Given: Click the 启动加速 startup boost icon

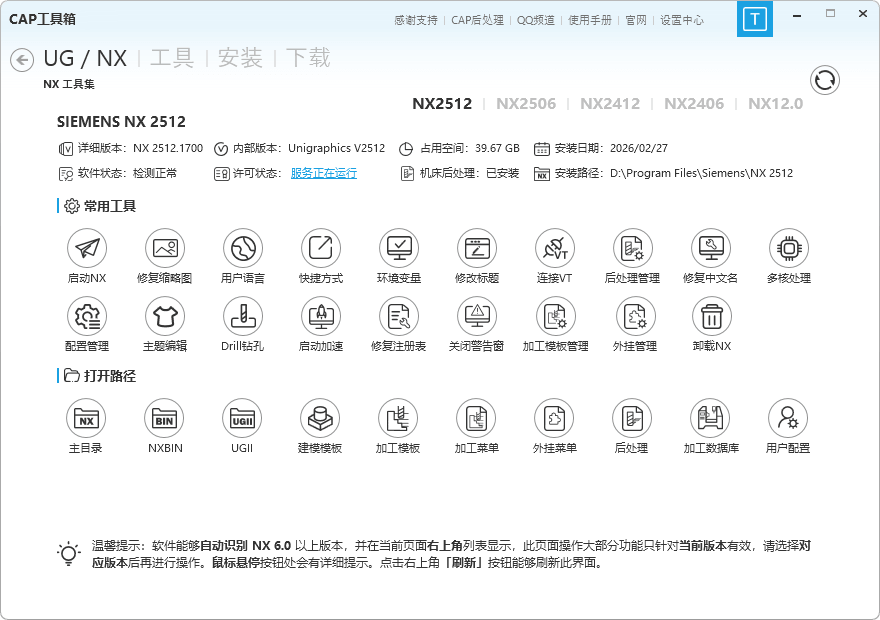Looking at the screenshot, I should (321, 316).
